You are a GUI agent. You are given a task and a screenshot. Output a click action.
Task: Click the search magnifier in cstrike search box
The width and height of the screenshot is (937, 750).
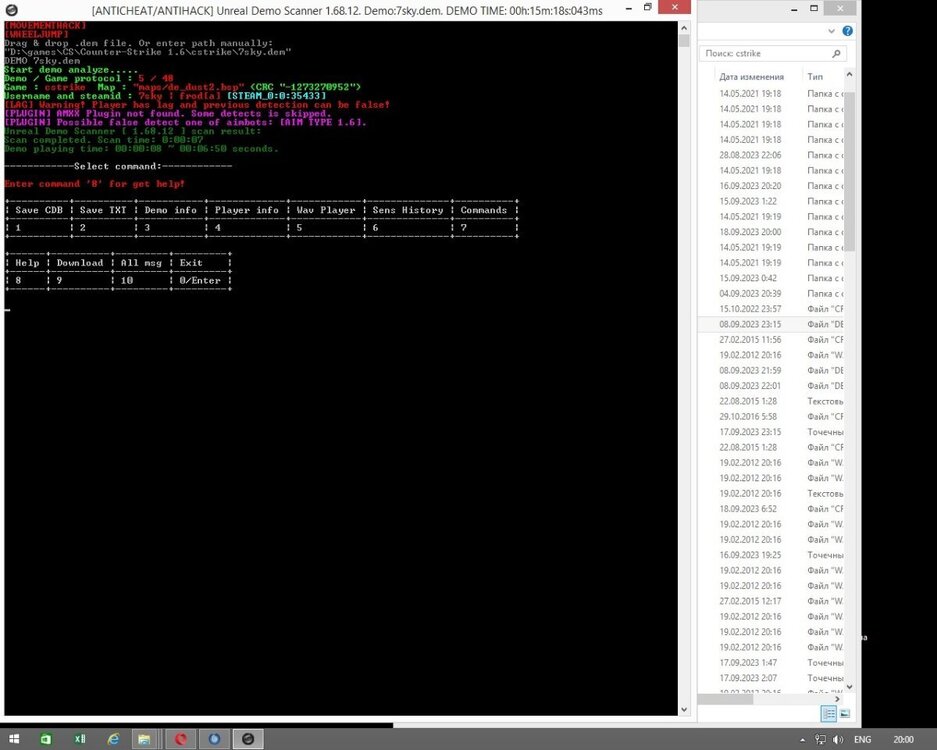[836, 53]
